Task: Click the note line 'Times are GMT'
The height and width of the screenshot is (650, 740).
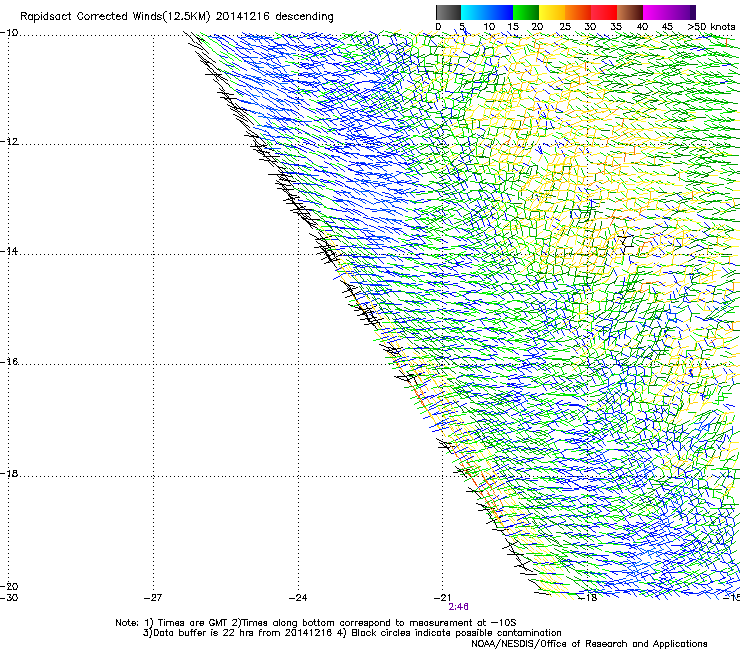Action: coord(191,623)
